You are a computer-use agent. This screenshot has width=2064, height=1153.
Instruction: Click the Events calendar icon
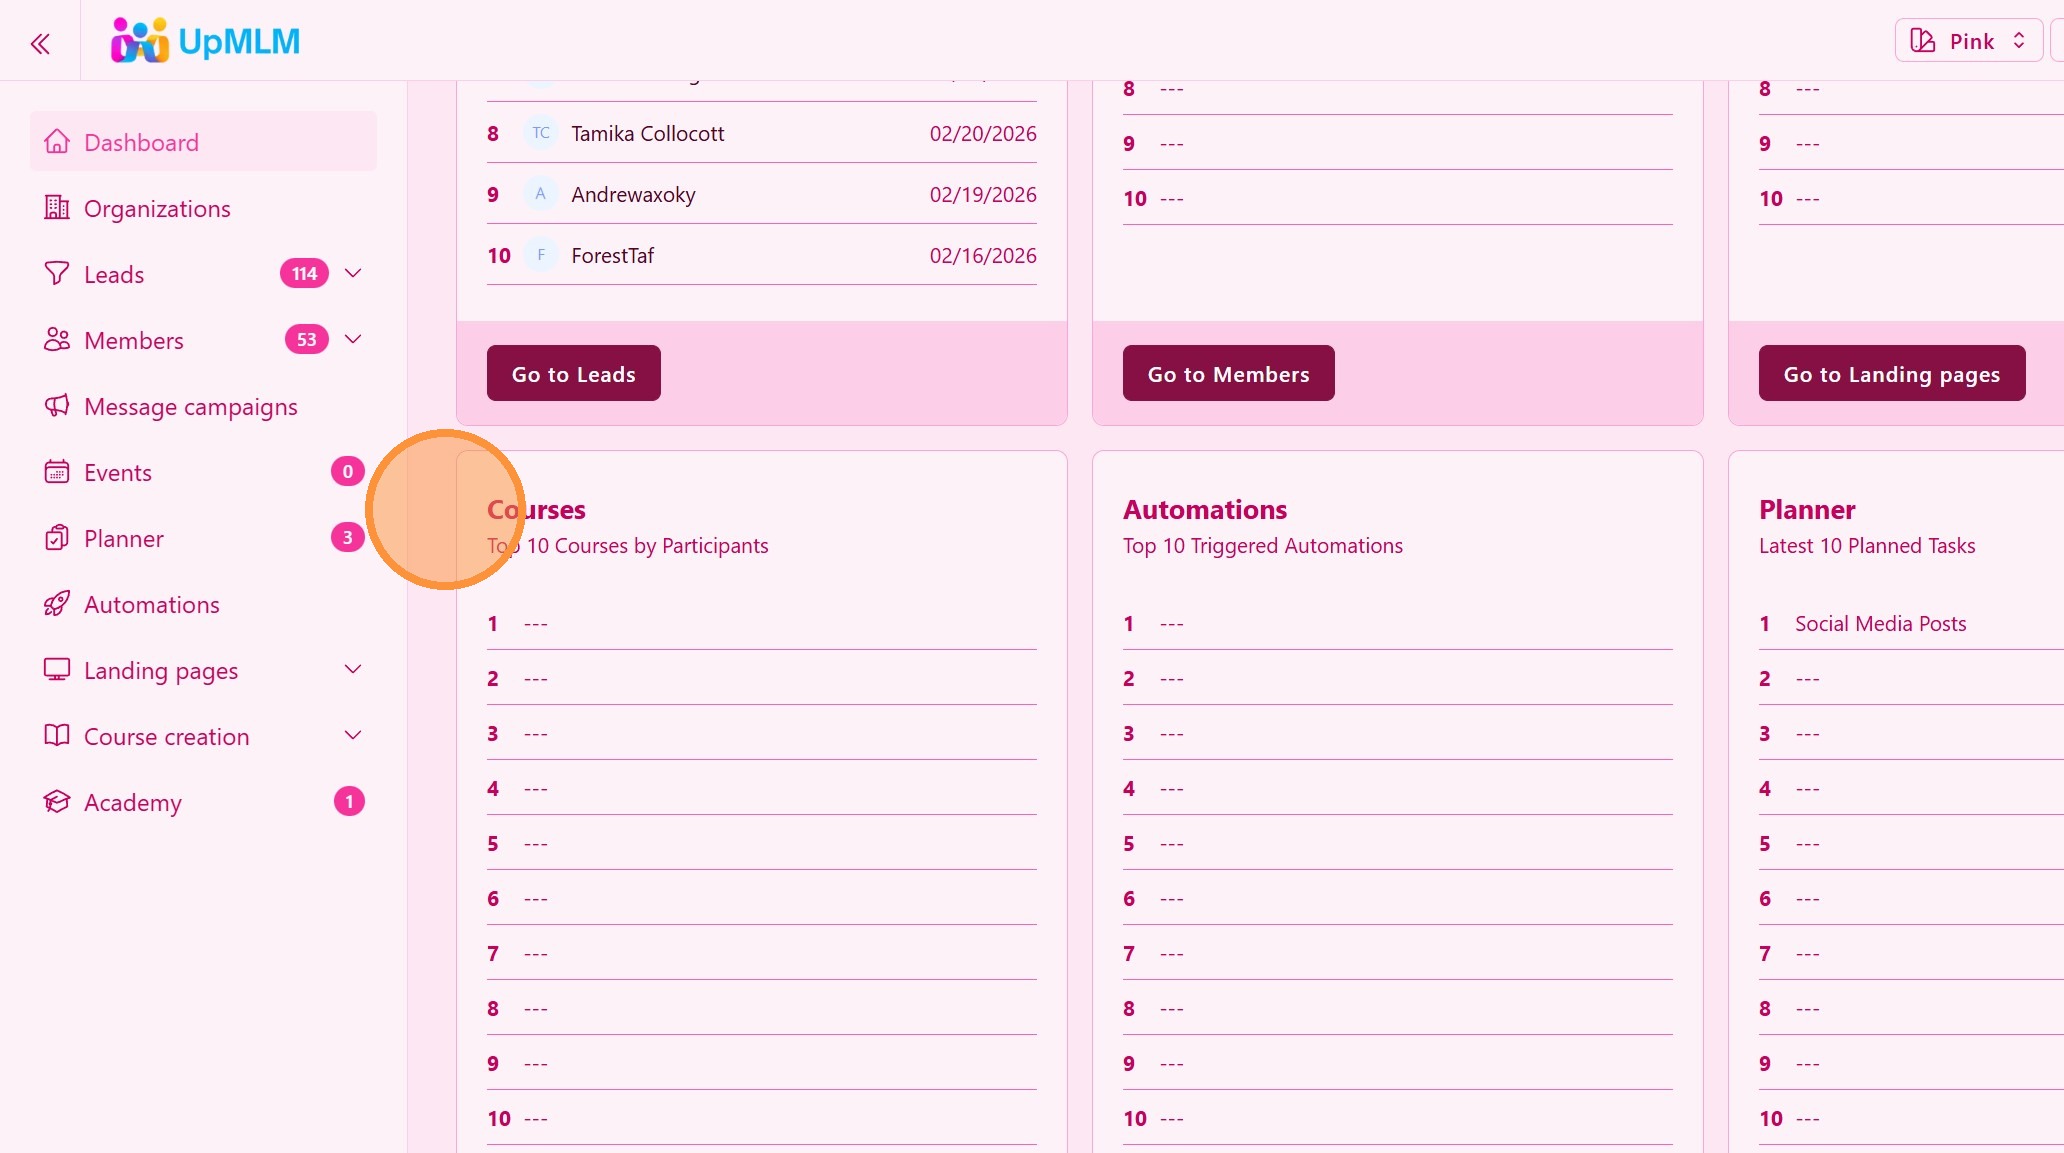[57, 472]
